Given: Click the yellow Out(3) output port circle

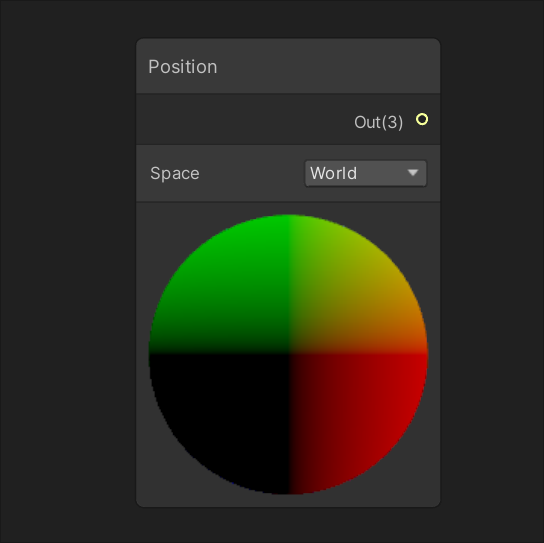Looking at the screenshot, I should coord(422,119).
